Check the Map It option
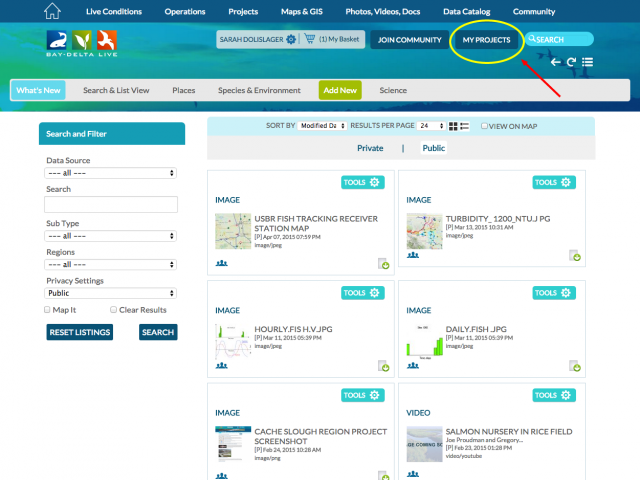The image size is (640, 480). tap(47, 310)
